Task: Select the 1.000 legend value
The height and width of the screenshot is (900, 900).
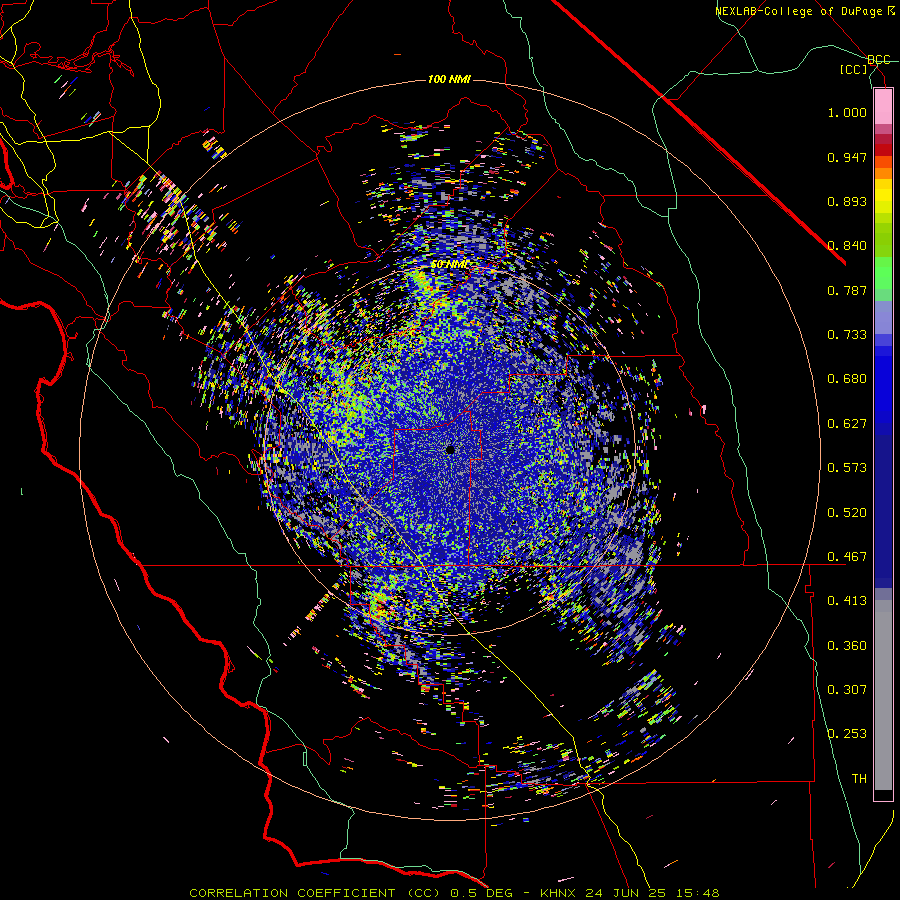Action: tap(847, 112)
